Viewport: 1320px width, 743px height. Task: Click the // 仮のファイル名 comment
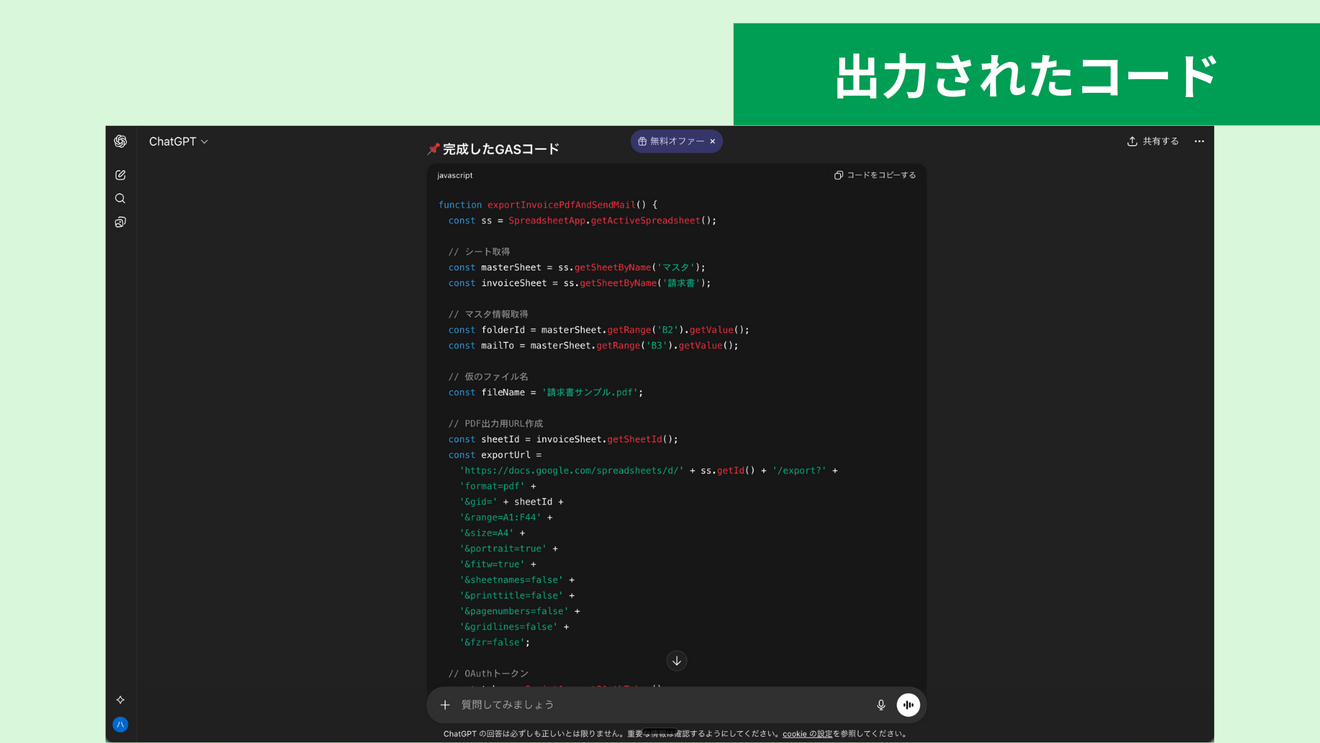coord(488,377)
